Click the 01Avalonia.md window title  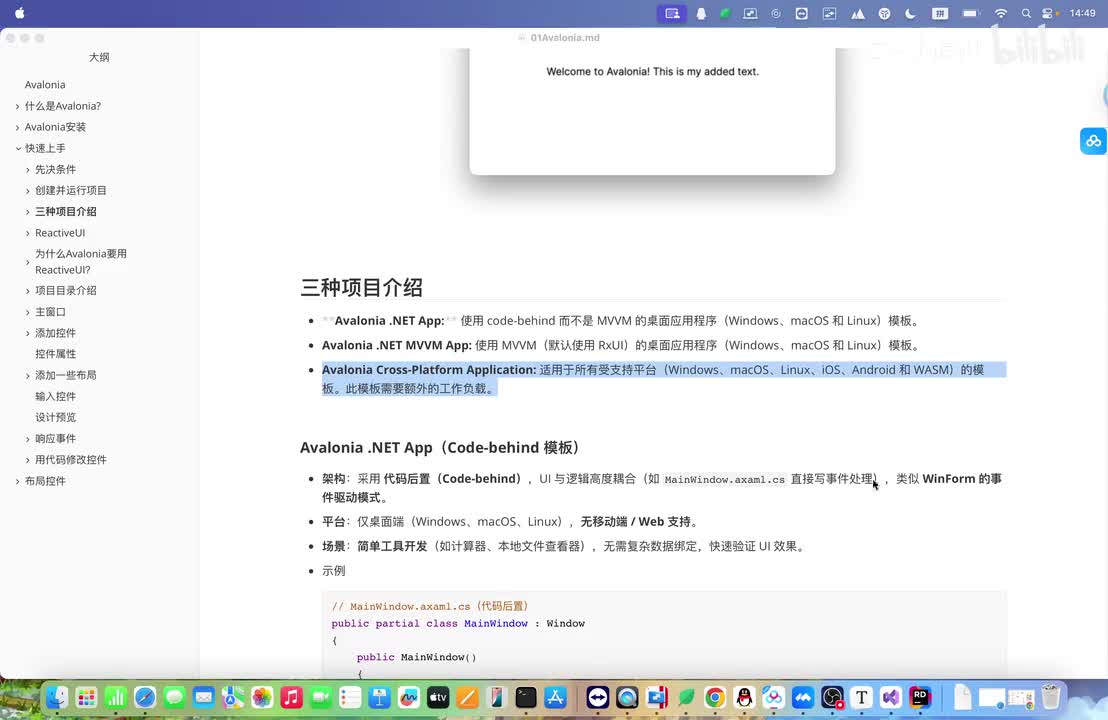(565, 37)
